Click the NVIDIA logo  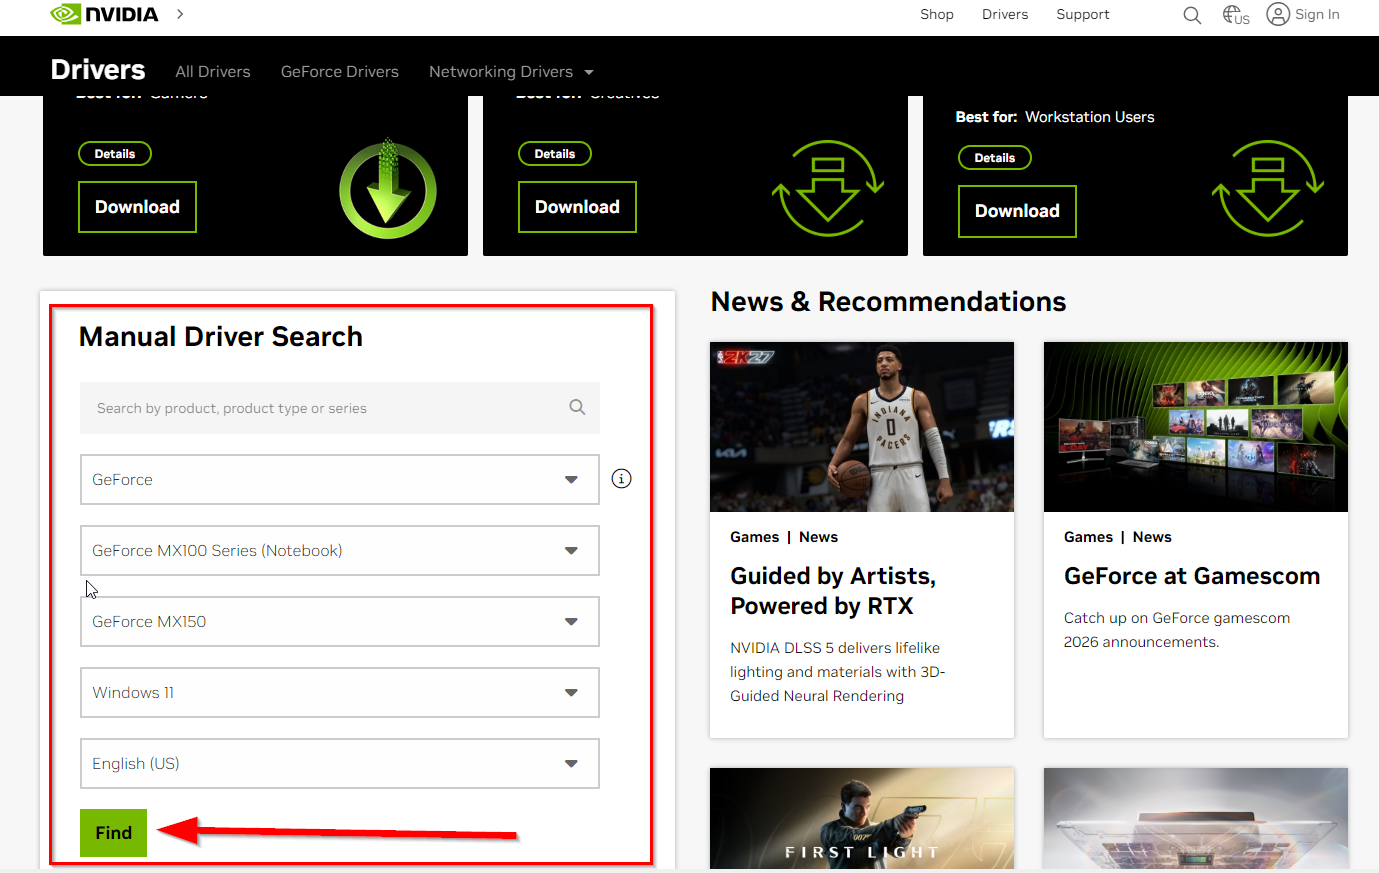pyautogui.click(x=105, y=14)
